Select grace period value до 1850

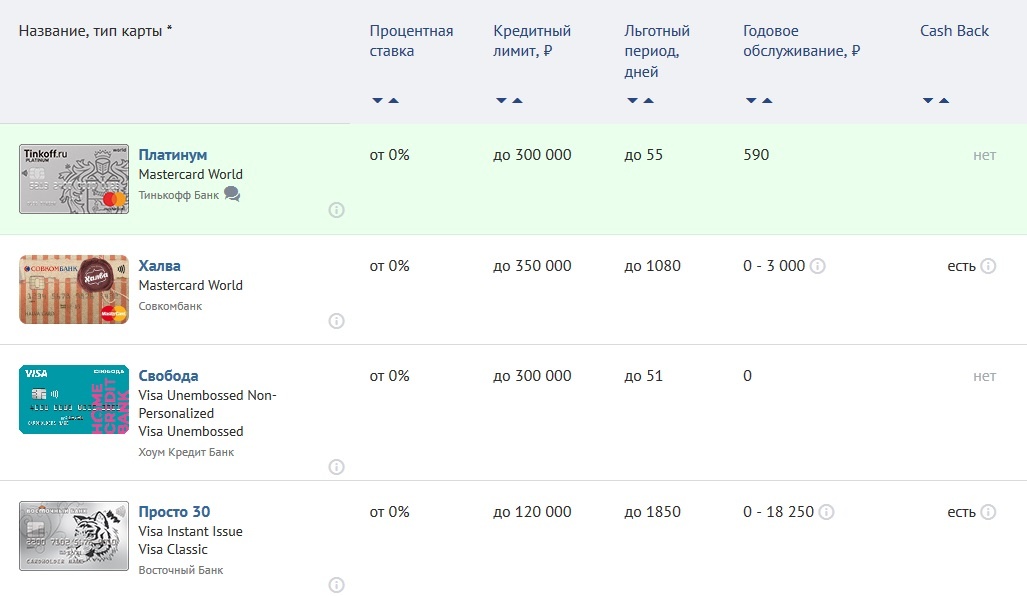click(652, 512)
